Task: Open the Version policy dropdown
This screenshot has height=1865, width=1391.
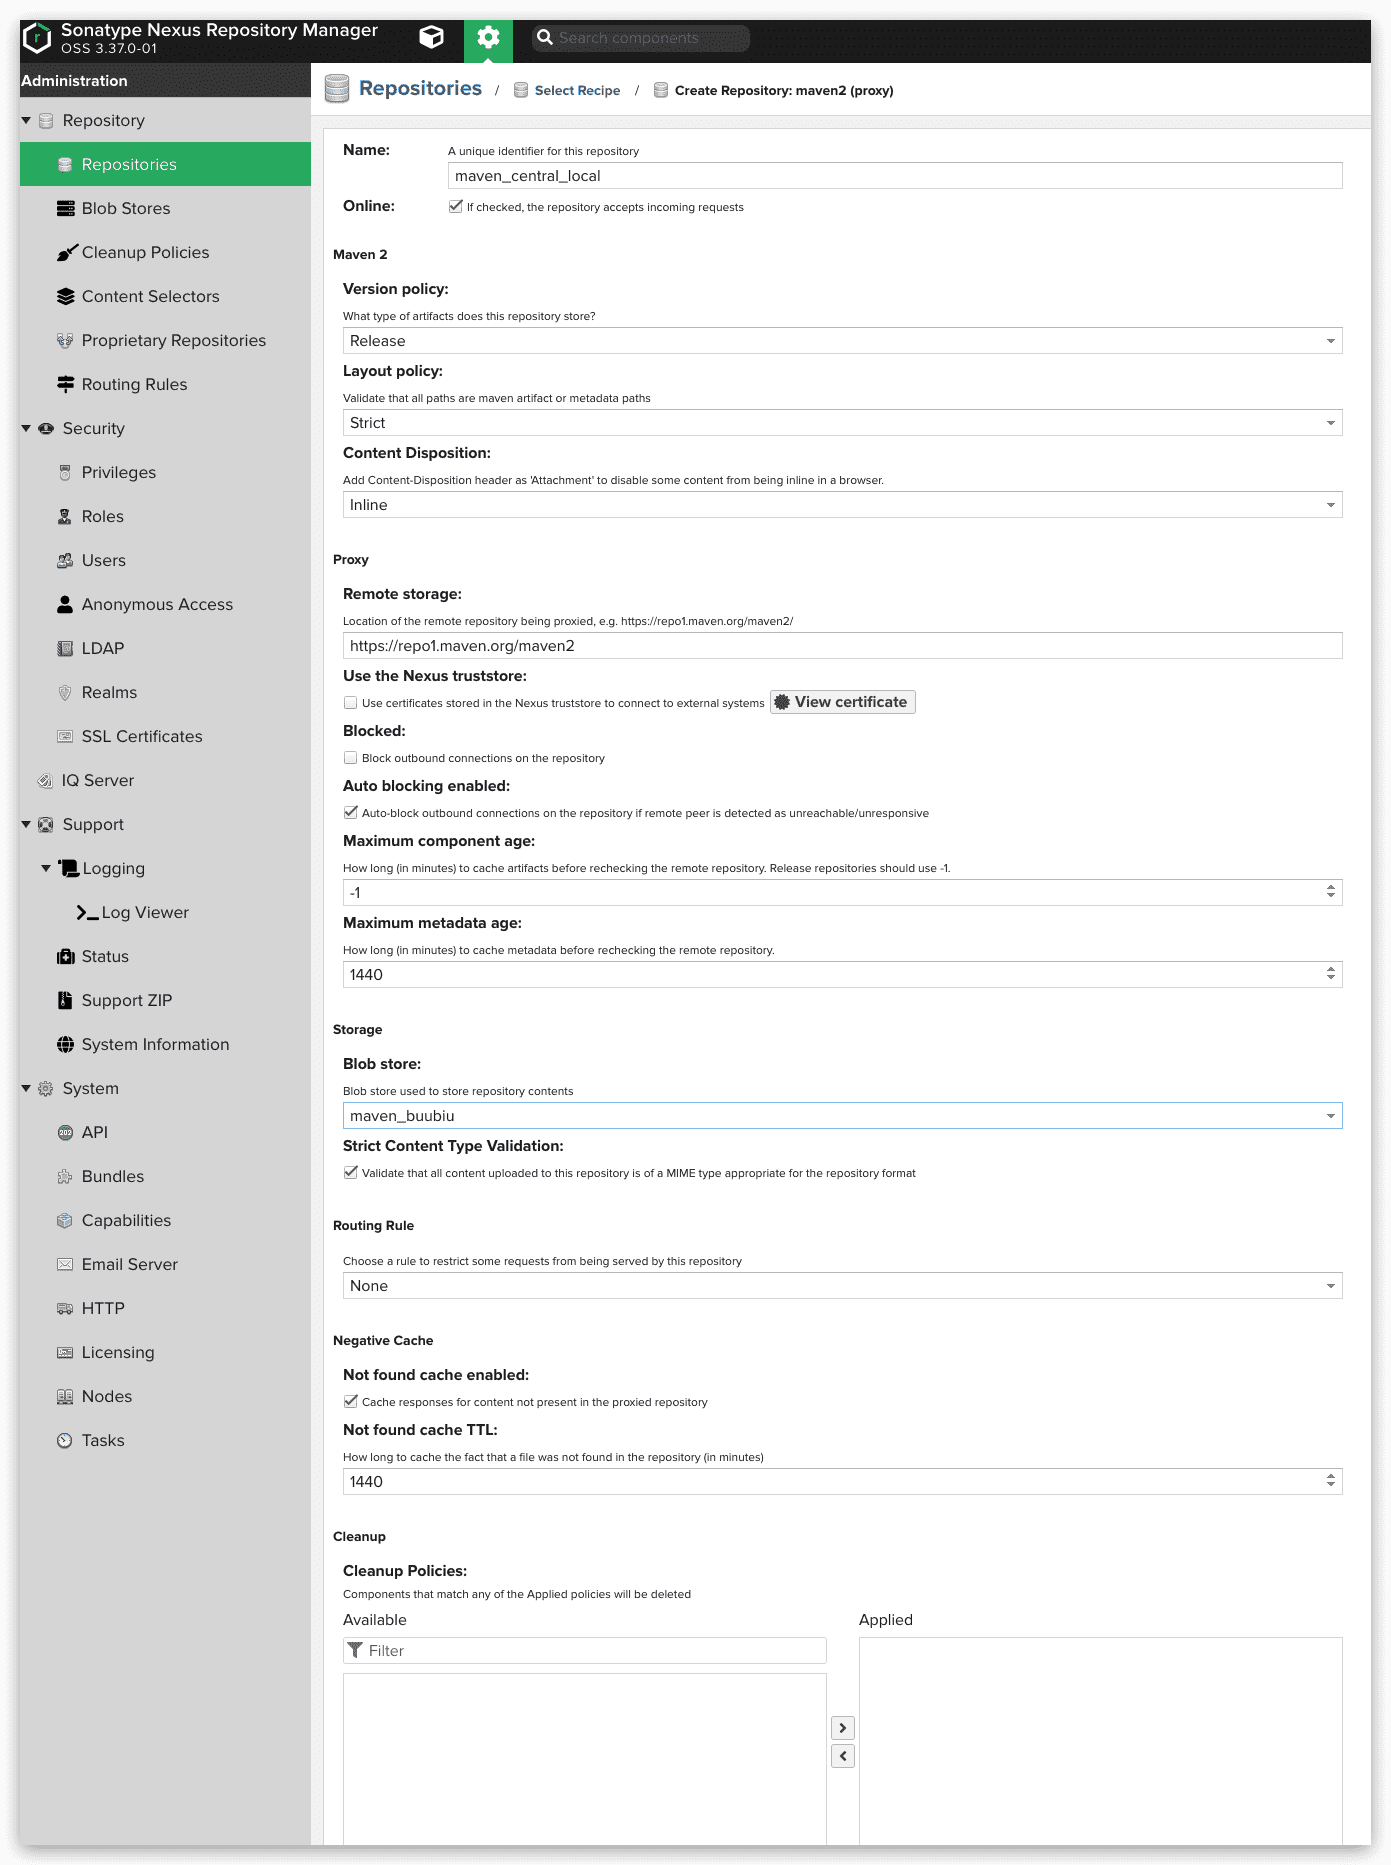Action: coord(841,341)
